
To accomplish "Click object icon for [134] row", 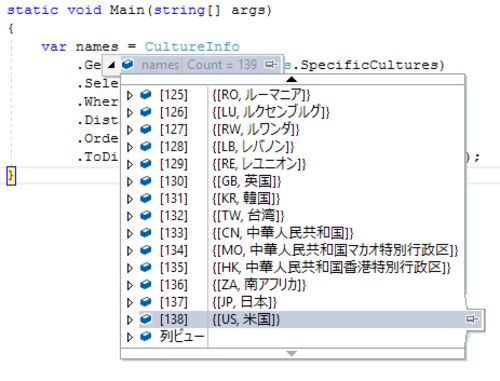I will tap(146, 250).
